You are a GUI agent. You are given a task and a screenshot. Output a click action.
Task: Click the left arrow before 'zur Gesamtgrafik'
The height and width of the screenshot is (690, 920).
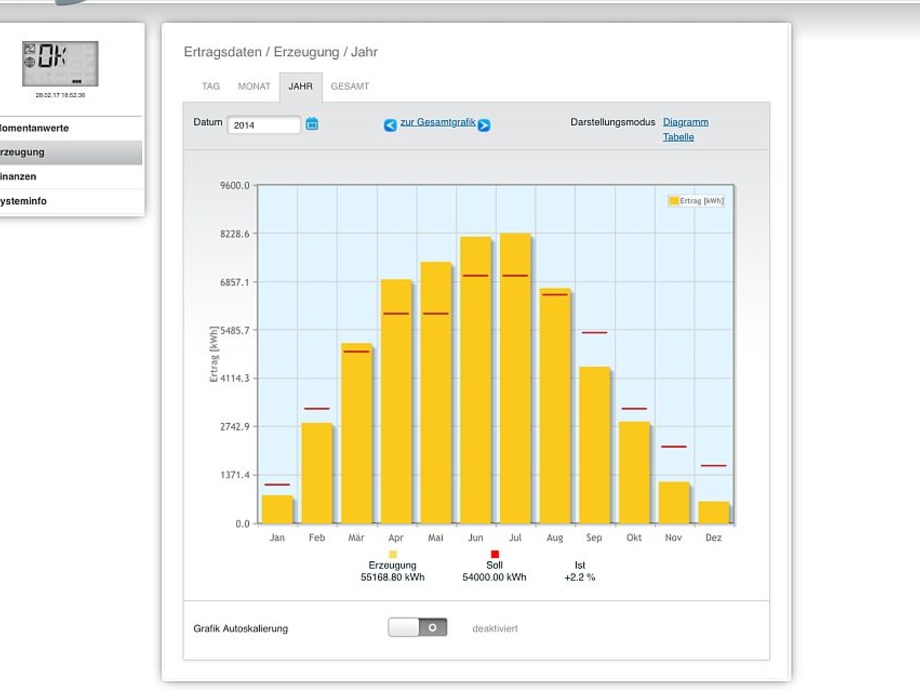[390, 125]
